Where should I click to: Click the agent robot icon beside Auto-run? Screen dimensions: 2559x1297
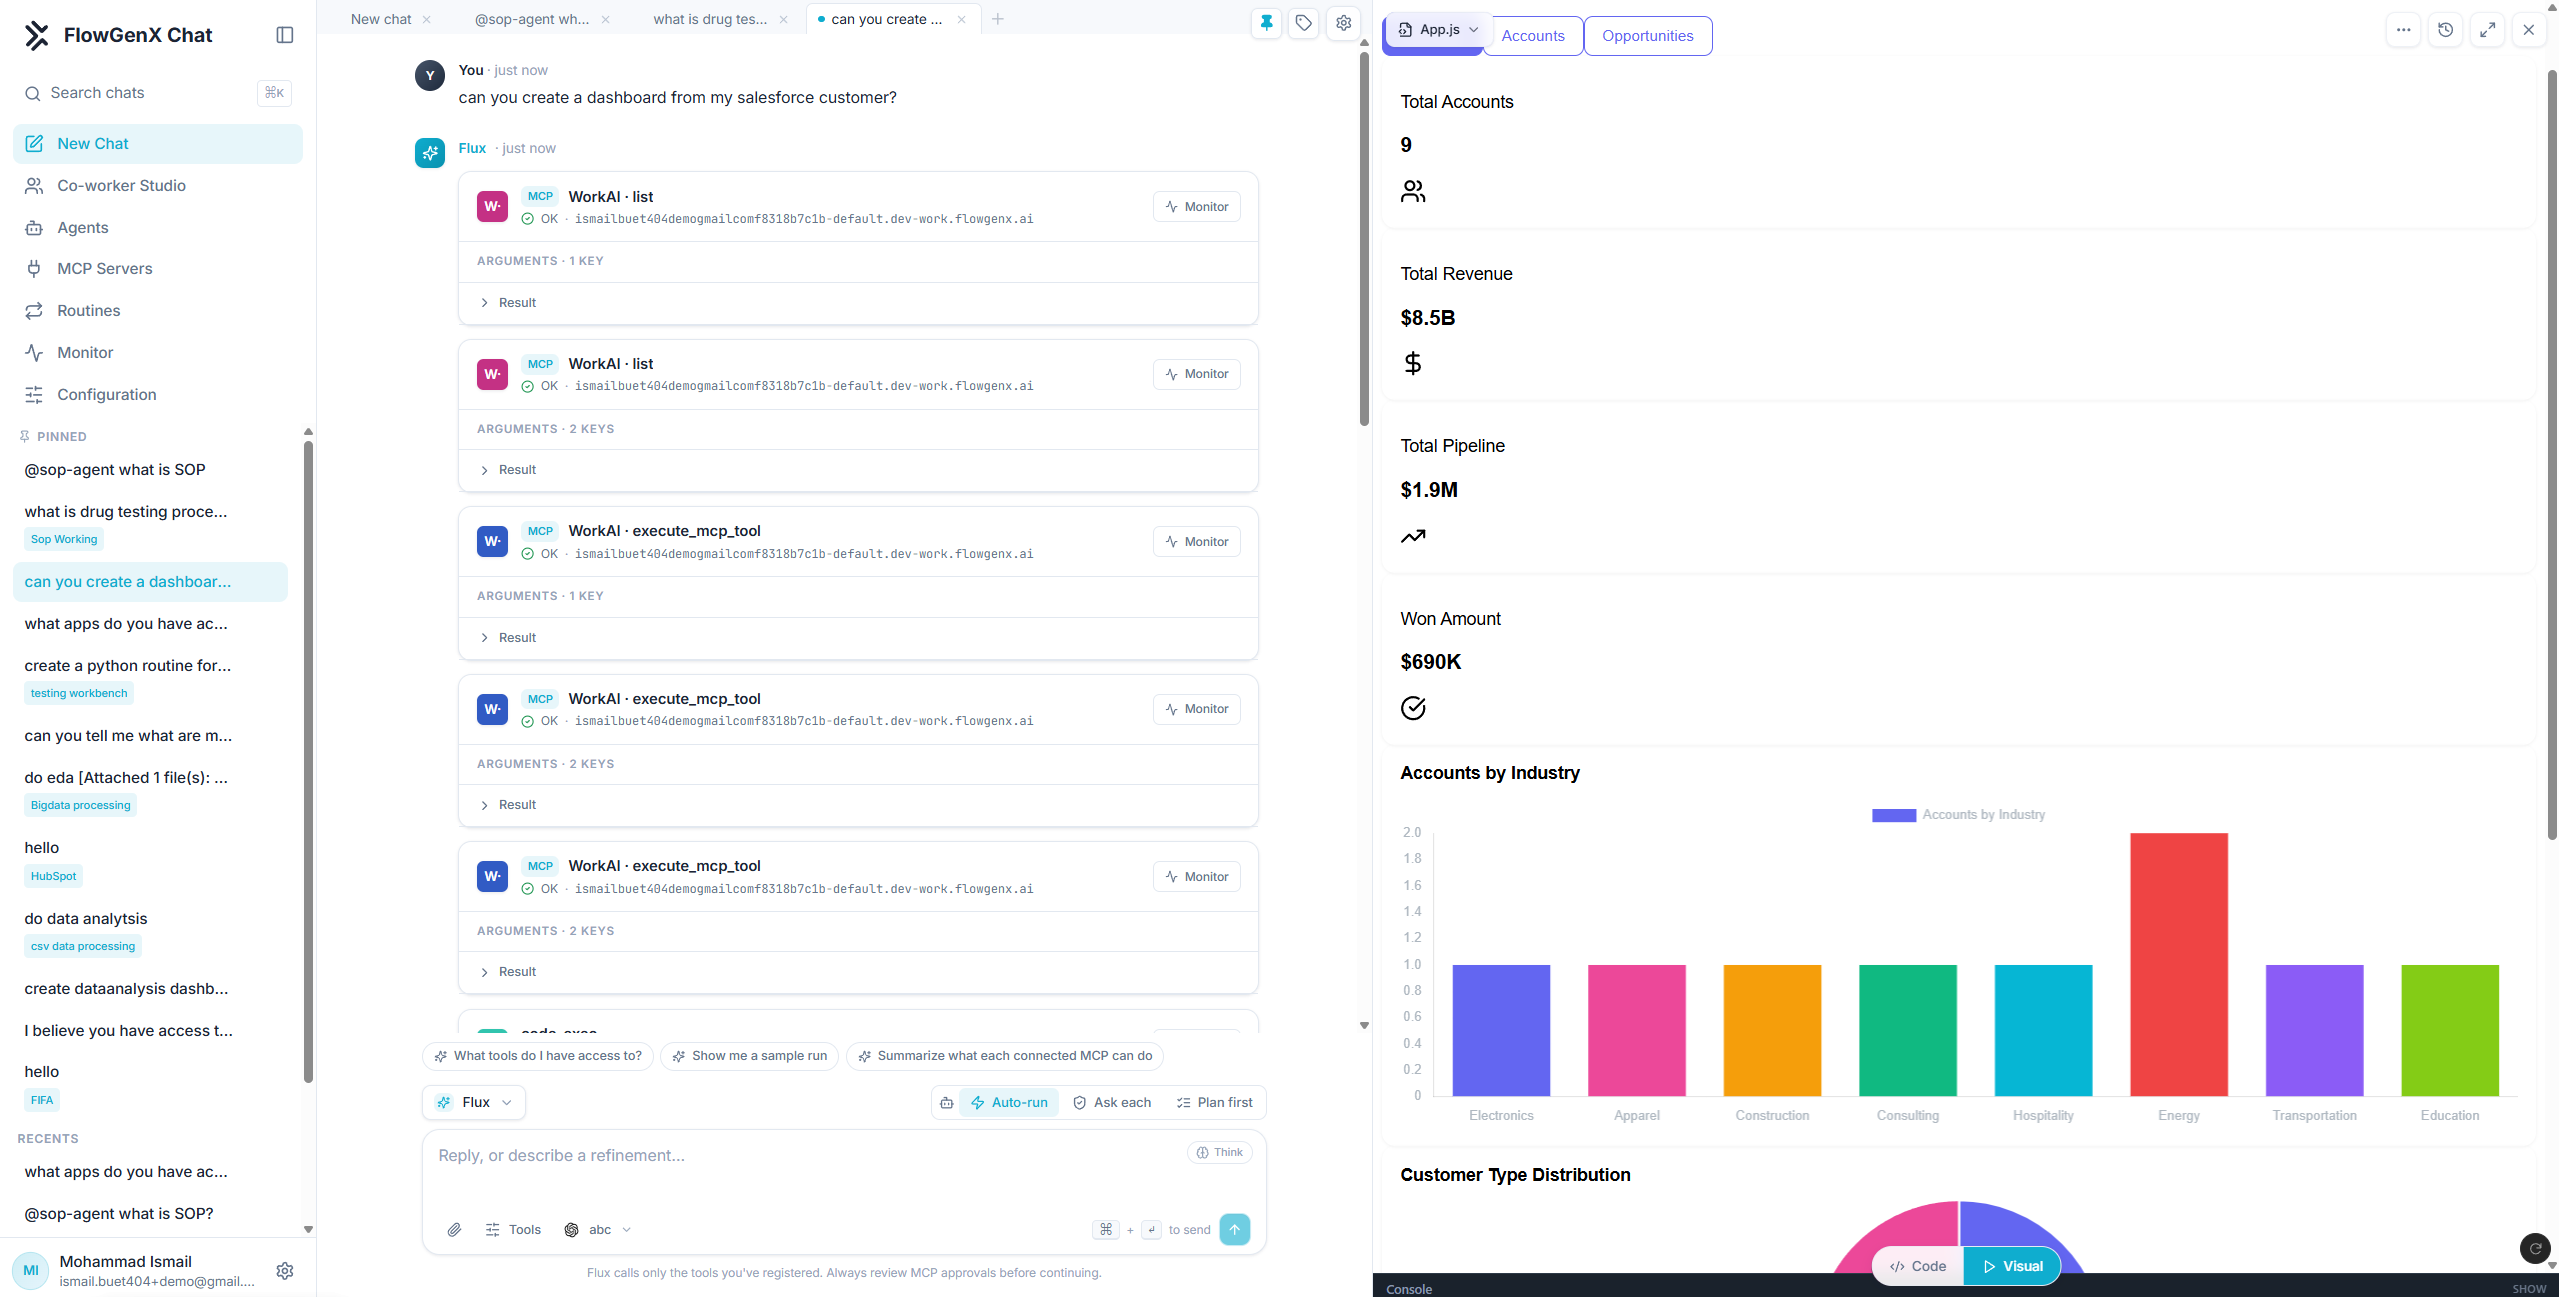[946, 1103]
